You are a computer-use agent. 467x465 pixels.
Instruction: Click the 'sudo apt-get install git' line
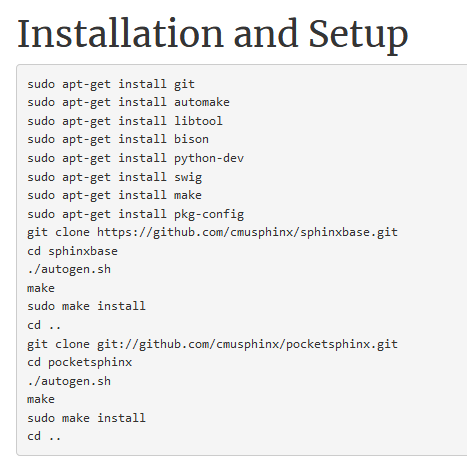click(x=111, y=84)
